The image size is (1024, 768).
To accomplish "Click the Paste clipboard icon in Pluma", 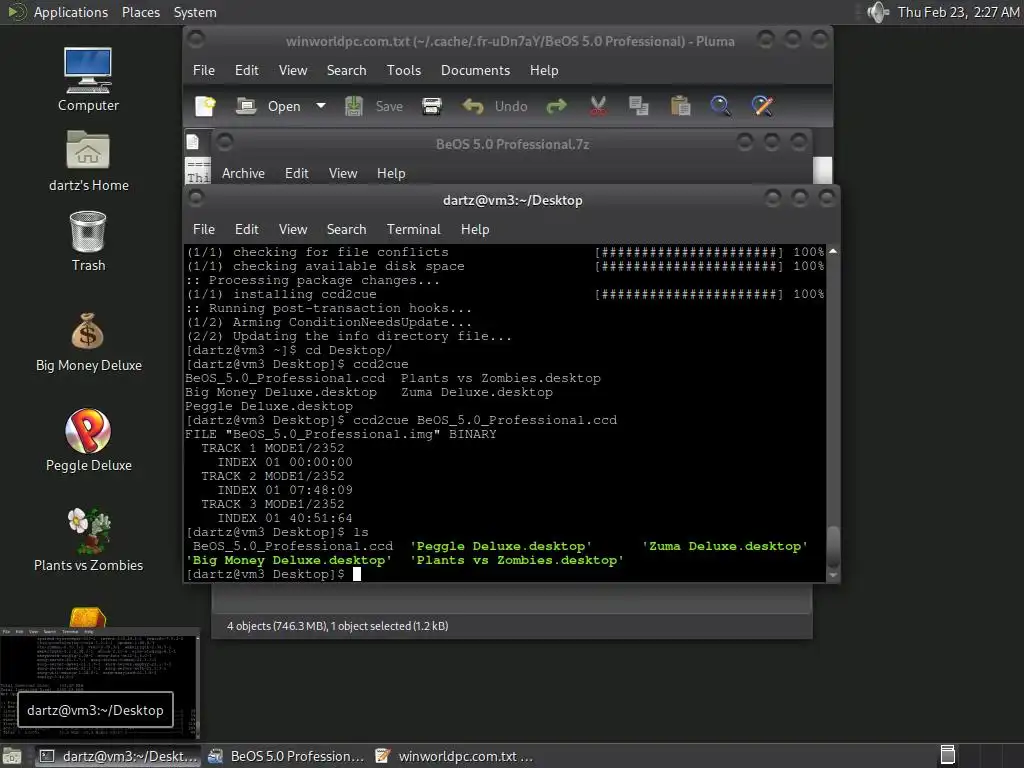I will [x=680, y=106].
